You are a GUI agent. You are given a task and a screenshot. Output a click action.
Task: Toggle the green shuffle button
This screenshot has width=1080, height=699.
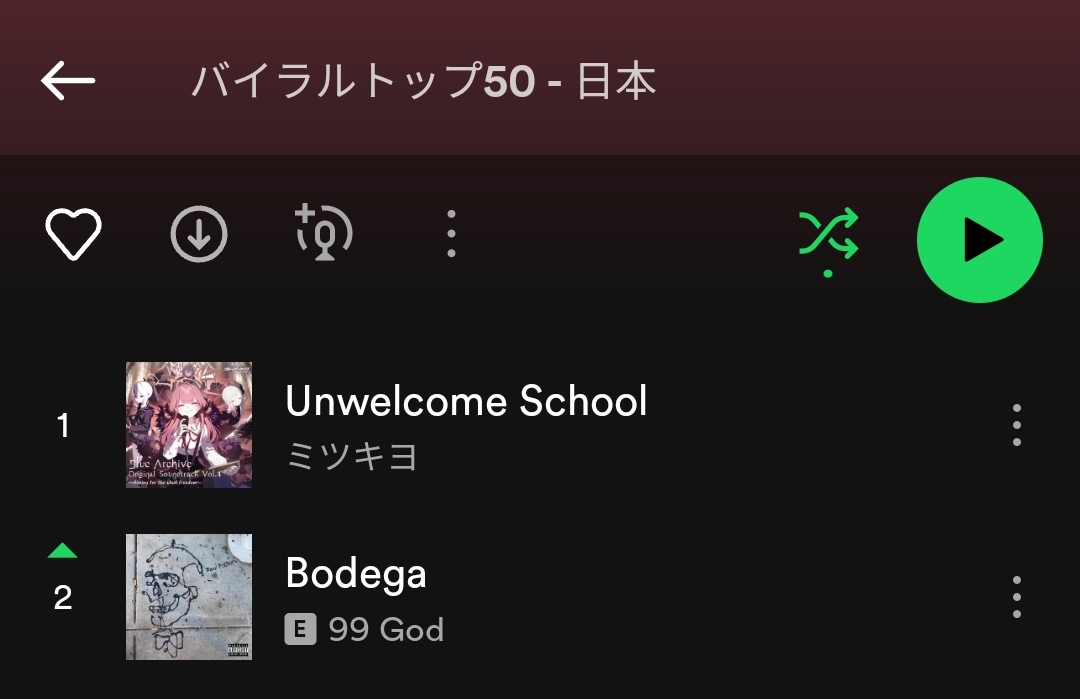point(829,241)
